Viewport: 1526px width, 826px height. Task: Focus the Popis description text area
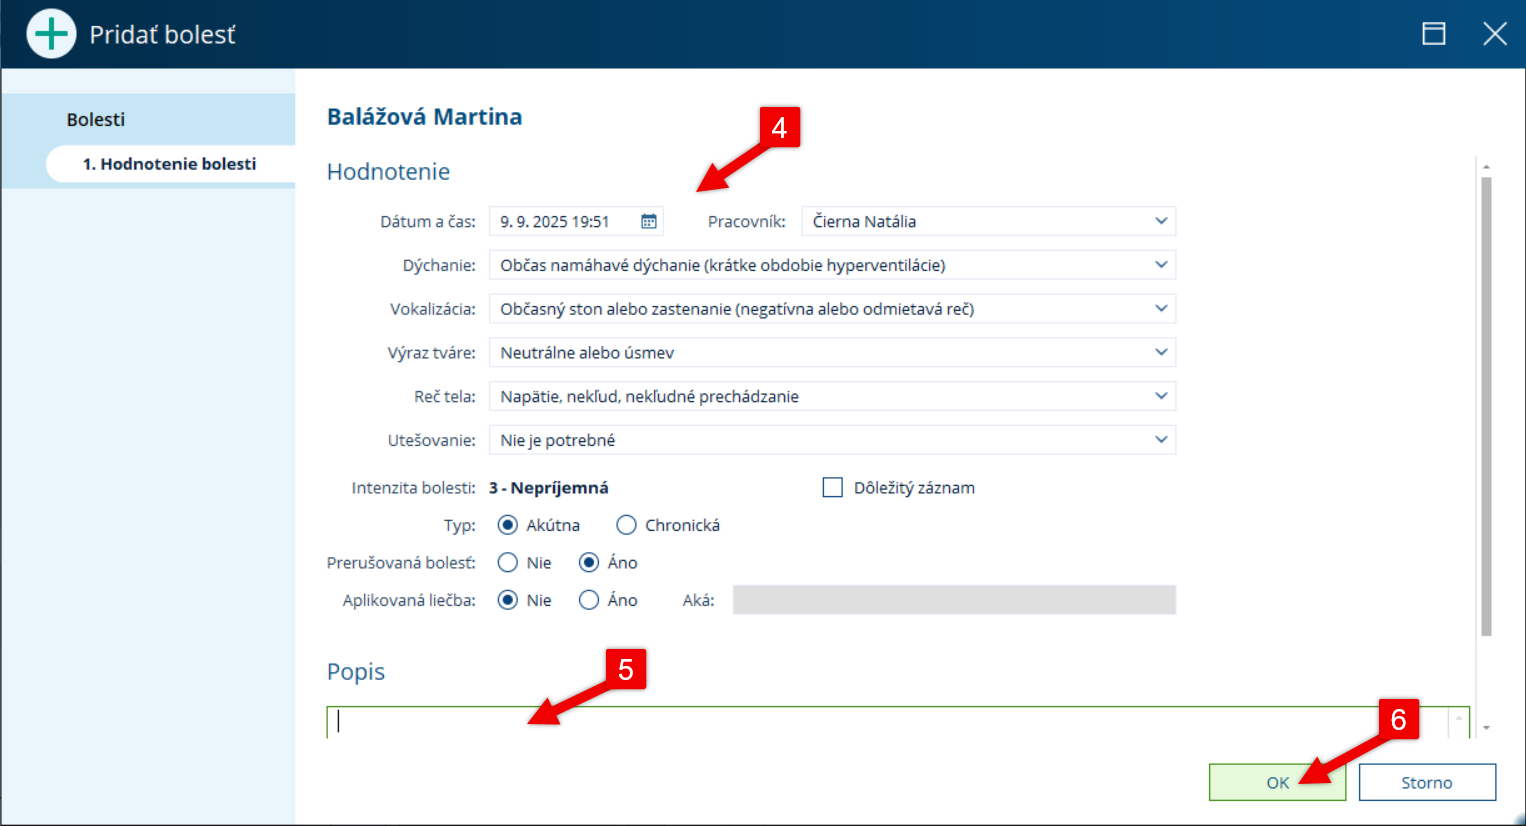click(898, 722)
